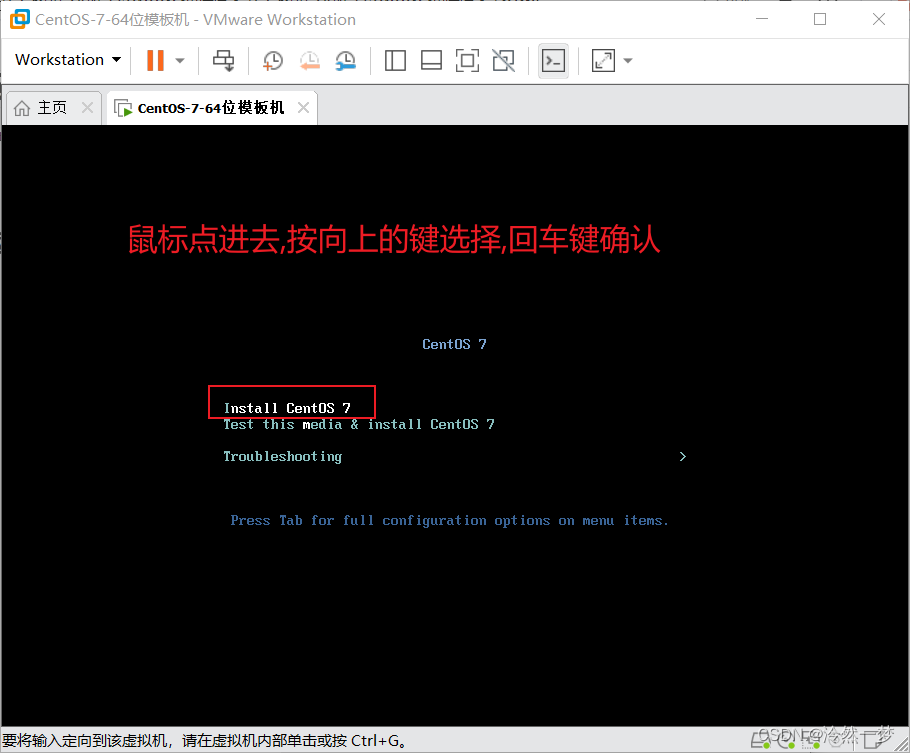Show the console view
This screenshot has width=910, height=753.
point(553,60)
